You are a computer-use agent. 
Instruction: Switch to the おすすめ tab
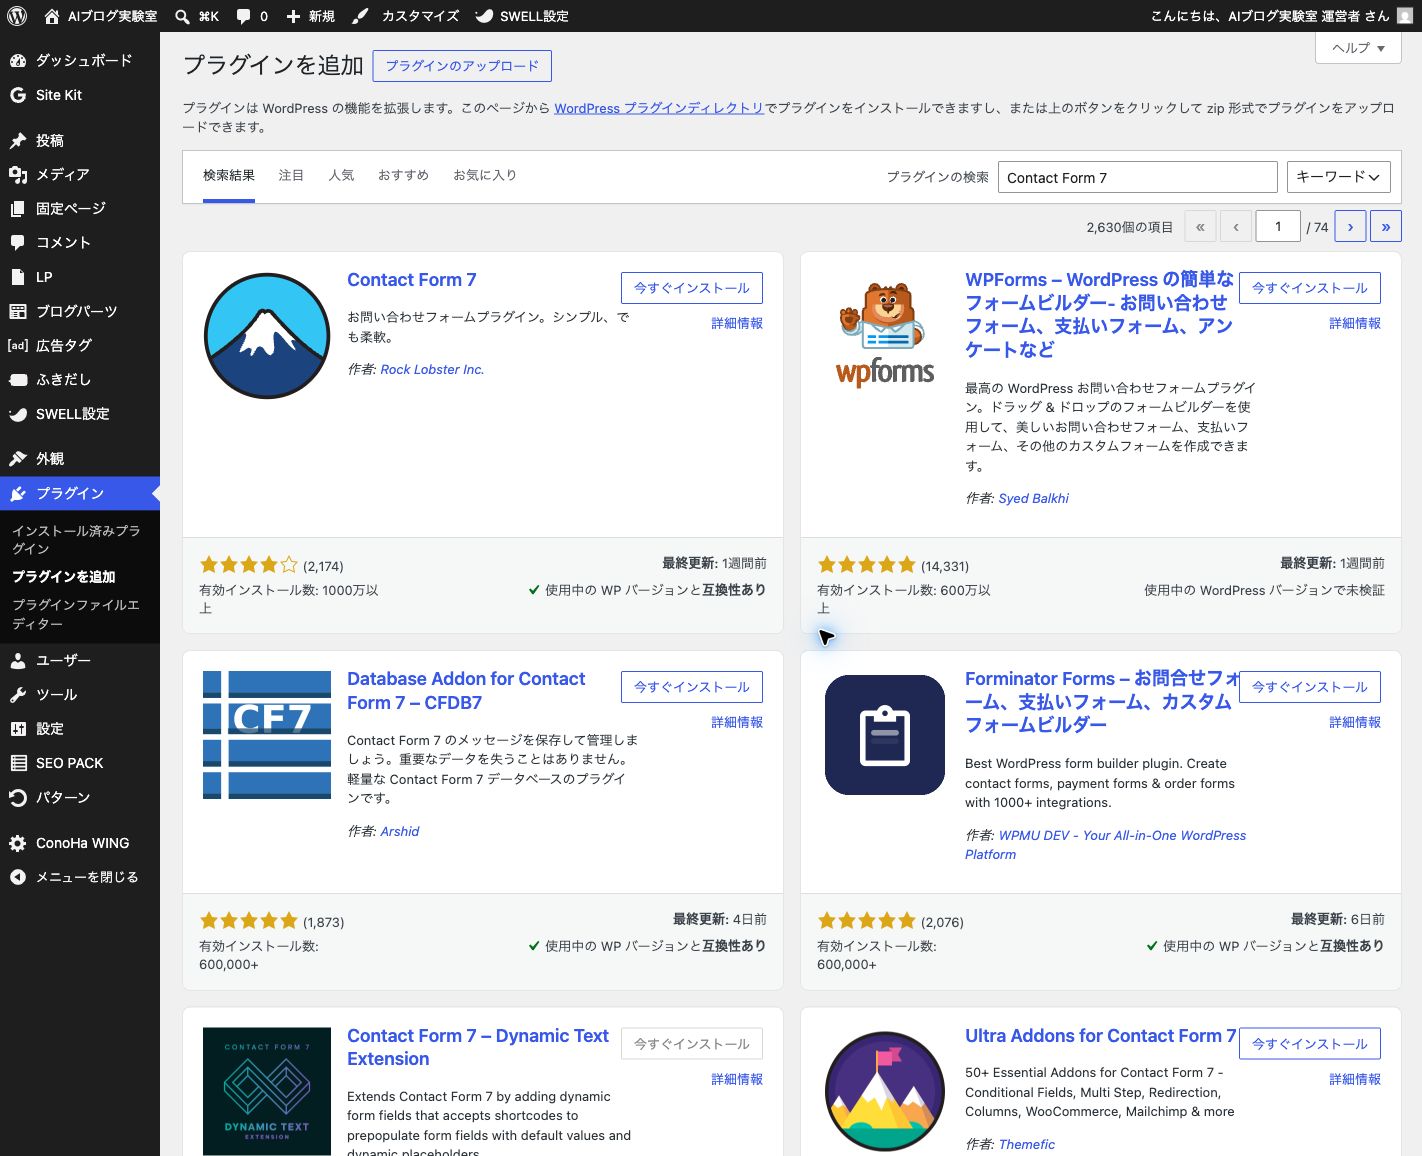(403, 175)
